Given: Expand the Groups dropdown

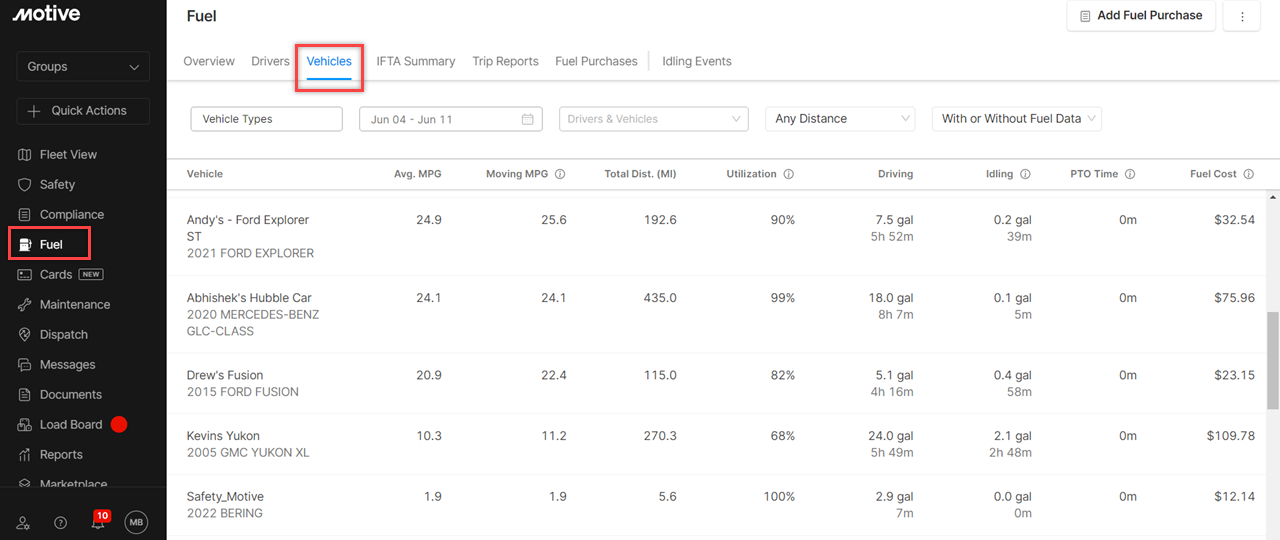Looking at the screenshot, I should pos(83,67).
